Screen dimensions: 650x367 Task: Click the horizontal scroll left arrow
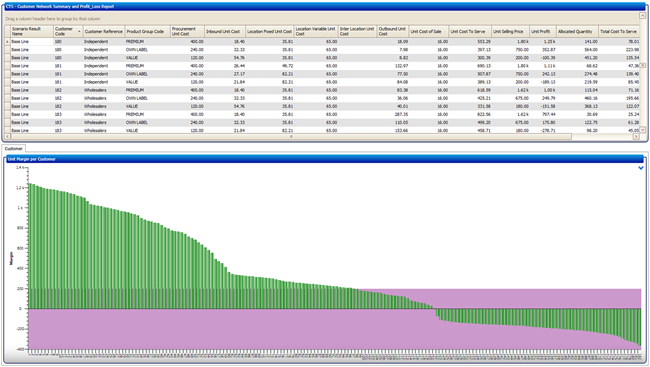7,136
